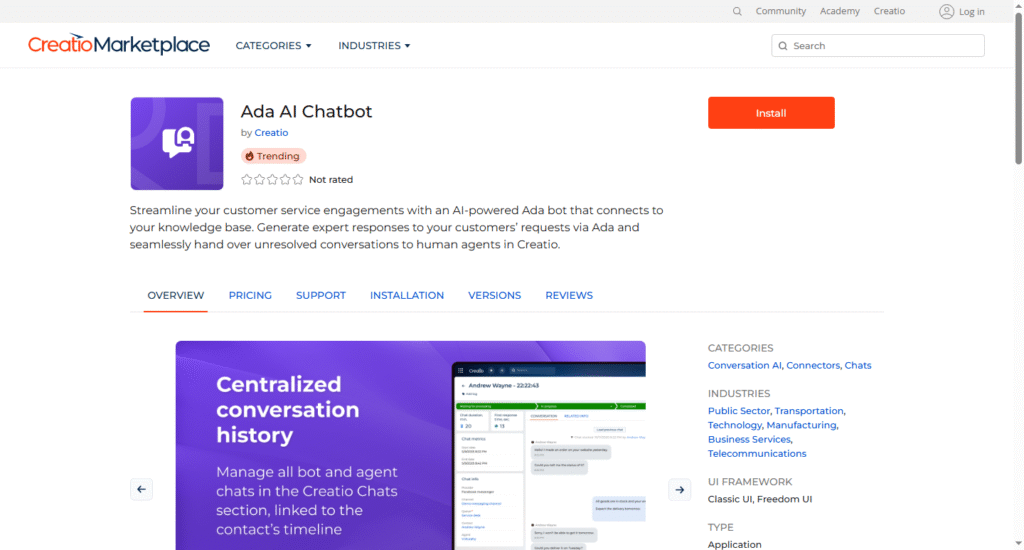
Task: Click the user profile icon beside Log in
Action: coord(946,11)
